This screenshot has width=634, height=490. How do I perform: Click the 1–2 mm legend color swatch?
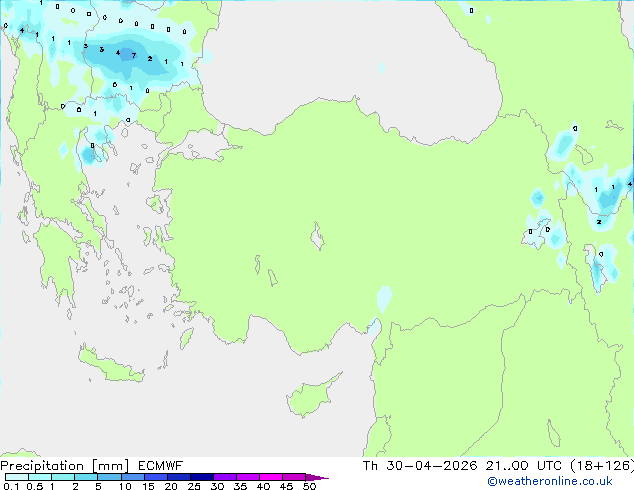[x=63, y=477]
